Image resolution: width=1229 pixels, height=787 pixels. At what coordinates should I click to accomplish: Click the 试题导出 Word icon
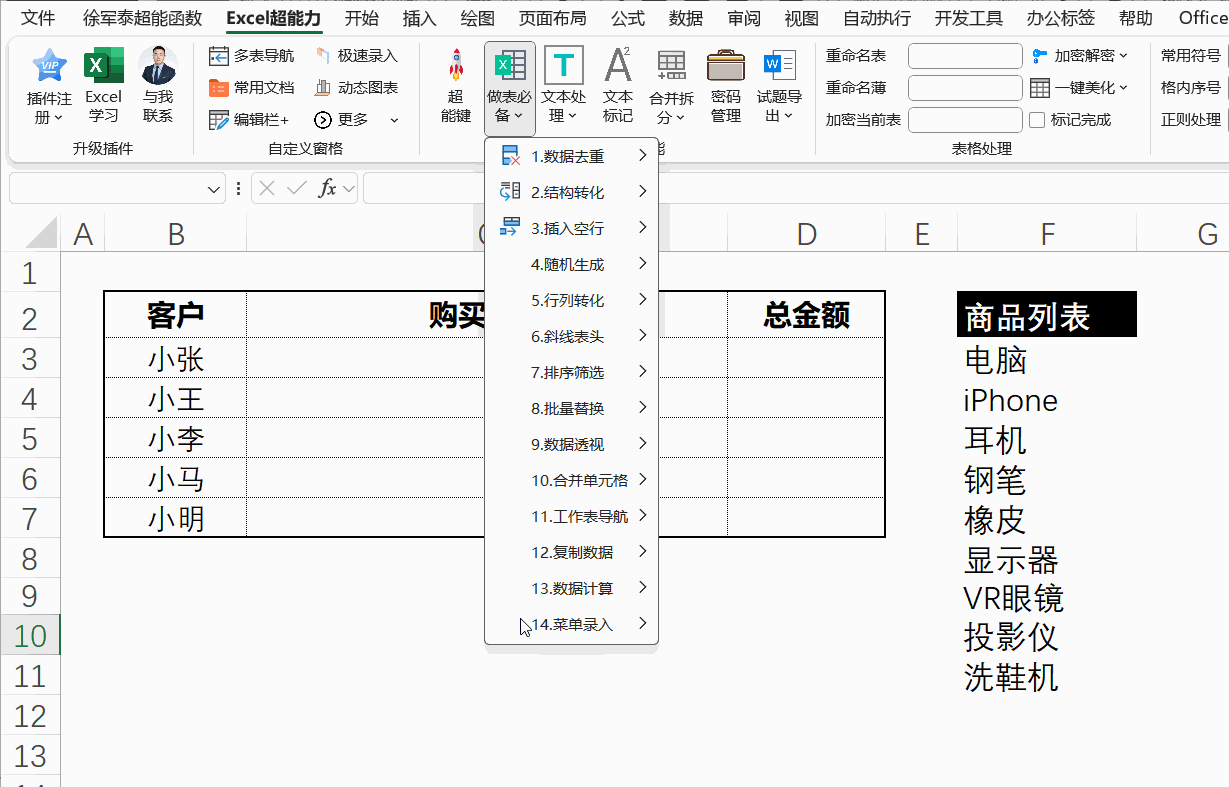tap(779, 66)
